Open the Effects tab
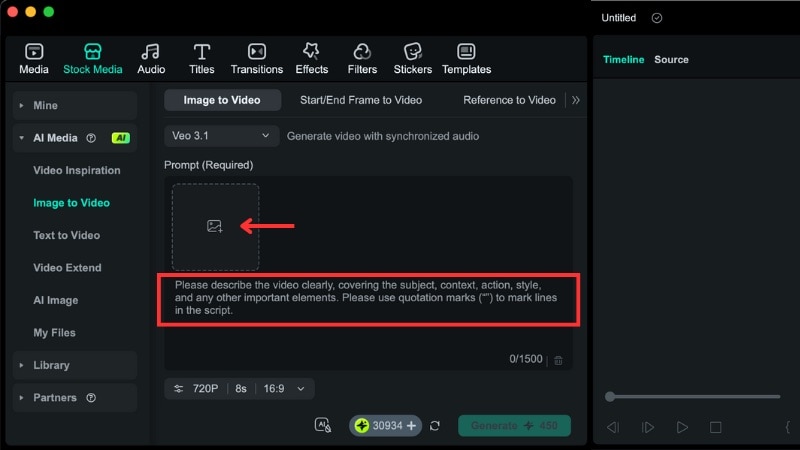Screen dimensions: 800x450 (311, 59)
